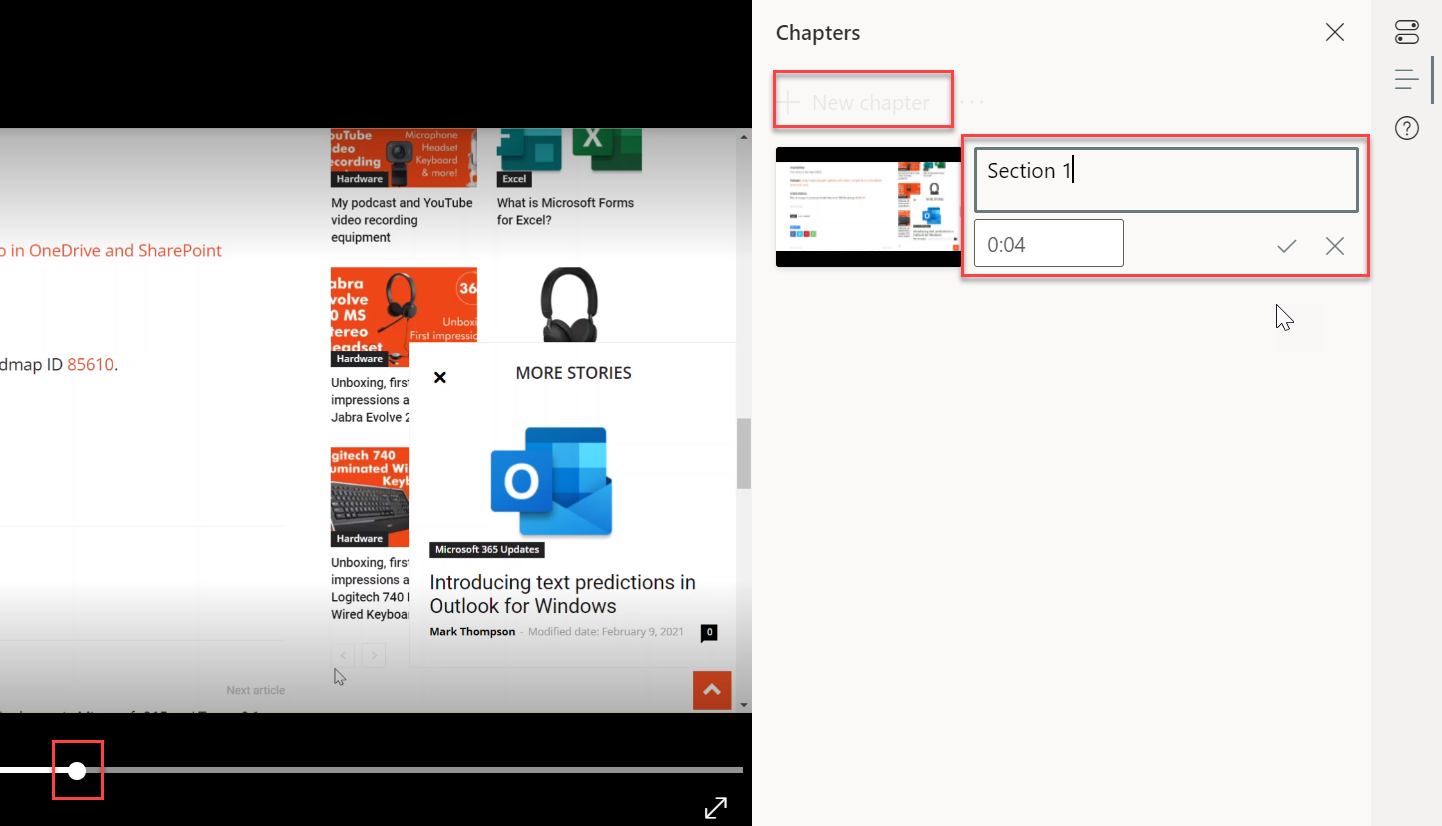Click the scrollbar down arrow in the video
The height and width of the screenshot is (826, 1442).
click(x=743, y=705)
